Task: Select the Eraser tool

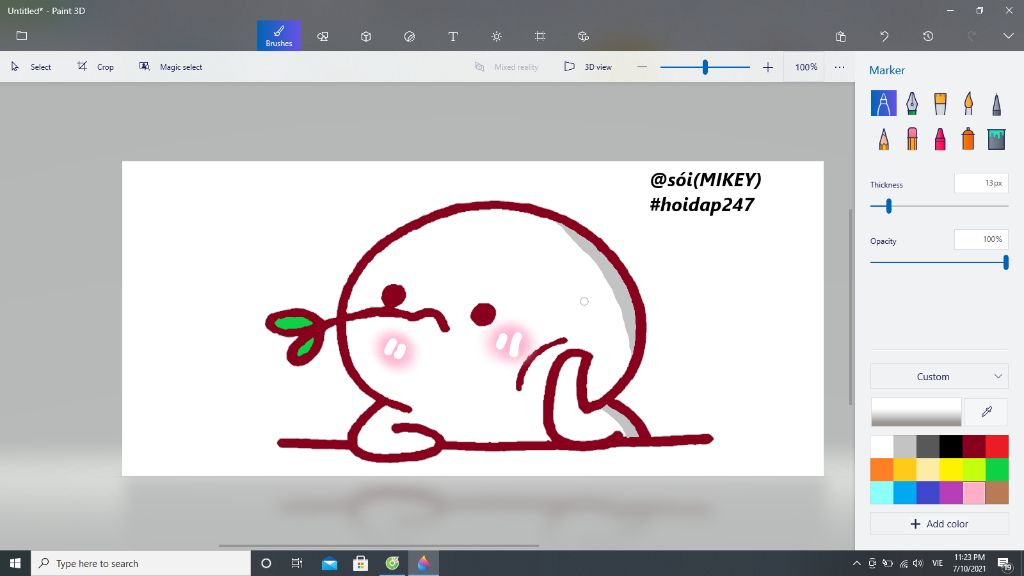Action: [913, 138]
